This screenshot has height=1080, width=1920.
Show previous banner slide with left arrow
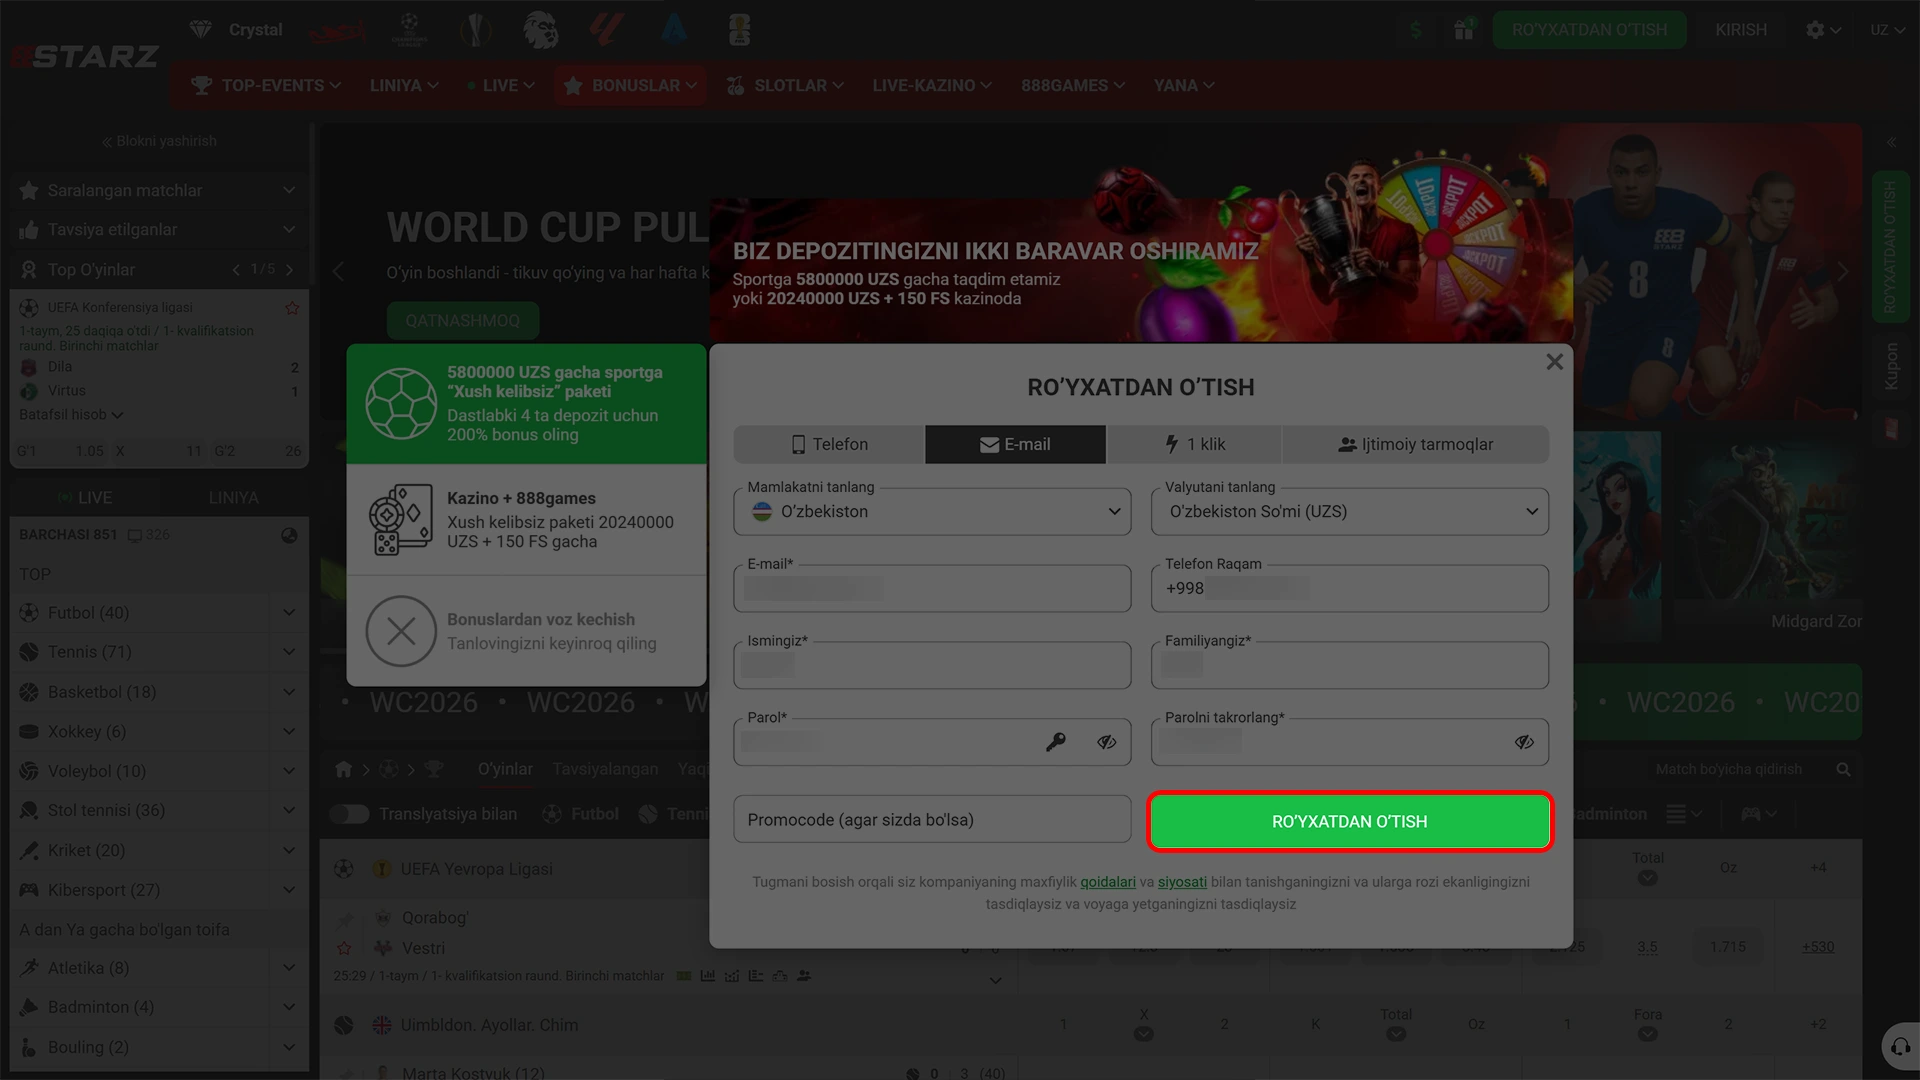click(338, 271)
